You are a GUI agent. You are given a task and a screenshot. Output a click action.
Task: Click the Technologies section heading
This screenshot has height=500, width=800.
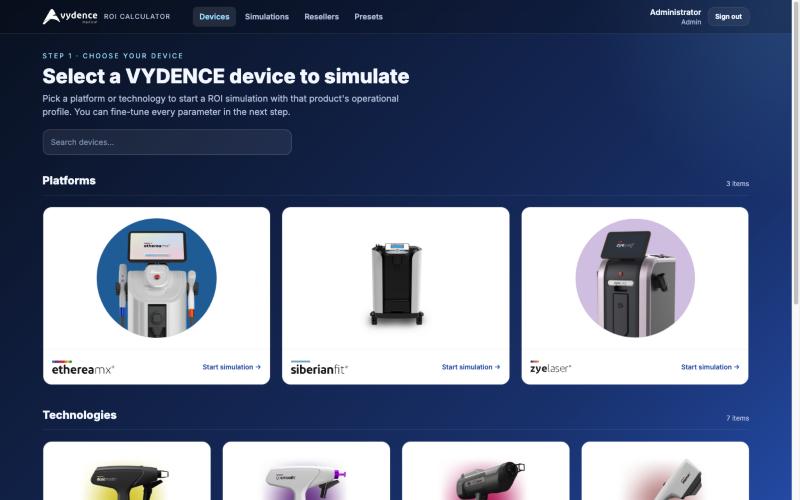[x=80, y=415]
